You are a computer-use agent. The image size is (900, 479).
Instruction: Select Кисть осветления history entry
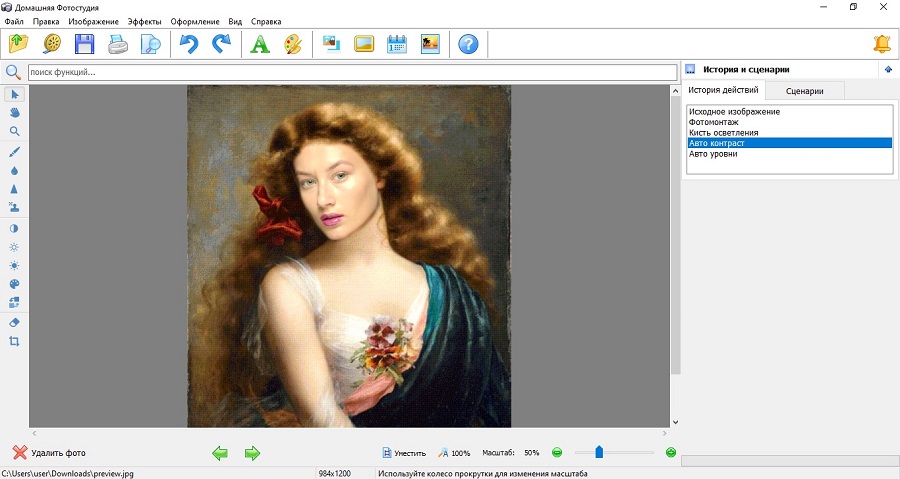(x=790, y=133)
